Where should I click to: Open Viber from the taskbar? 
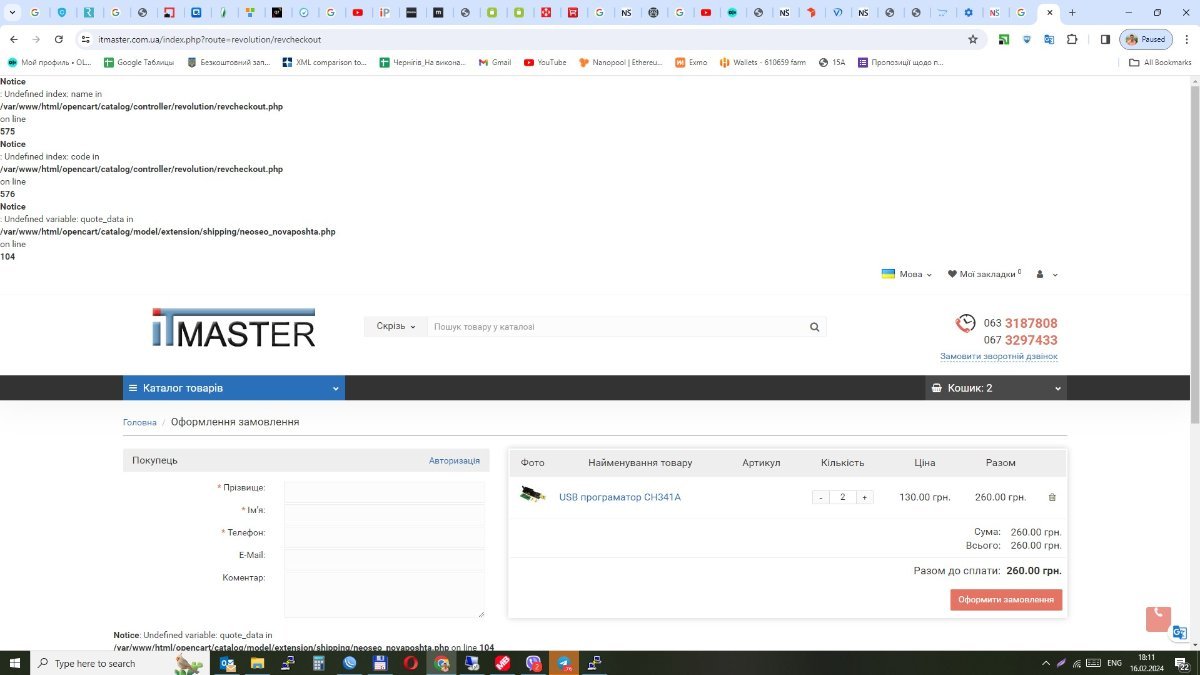click(533, 663)
